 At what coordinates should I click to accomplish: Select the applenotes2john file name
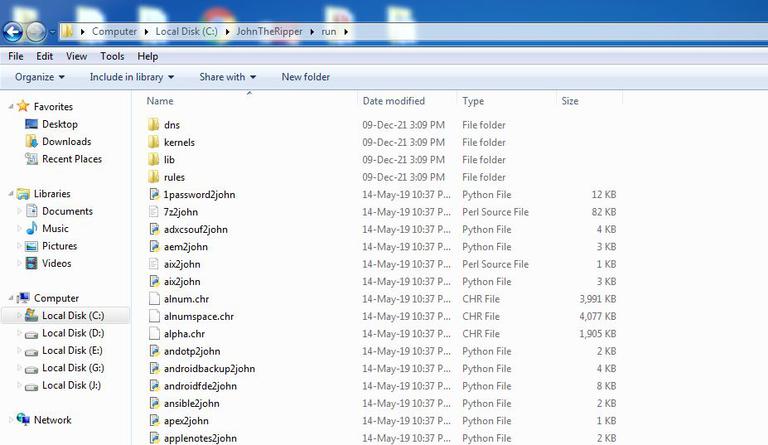click(200, 438)
